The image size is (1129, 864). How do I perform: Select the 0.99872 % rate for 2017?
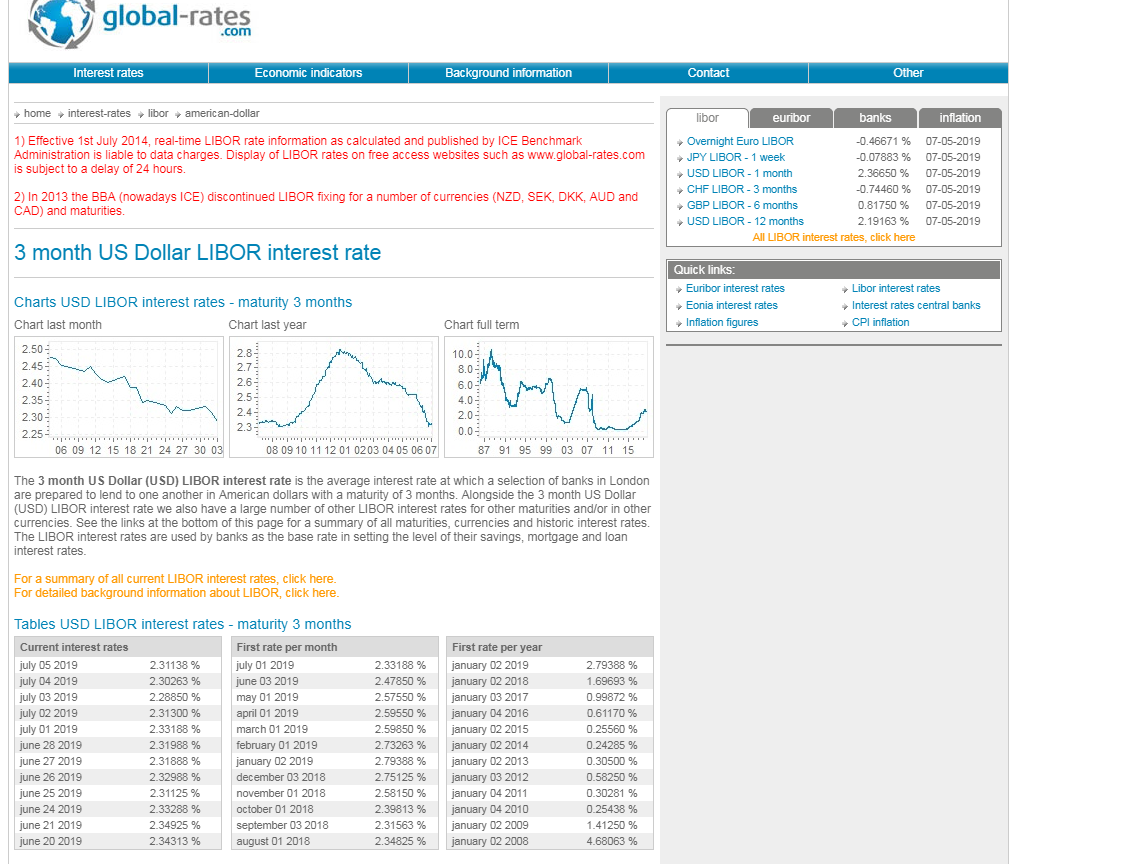pyautogui.click(x=612, y=697)
